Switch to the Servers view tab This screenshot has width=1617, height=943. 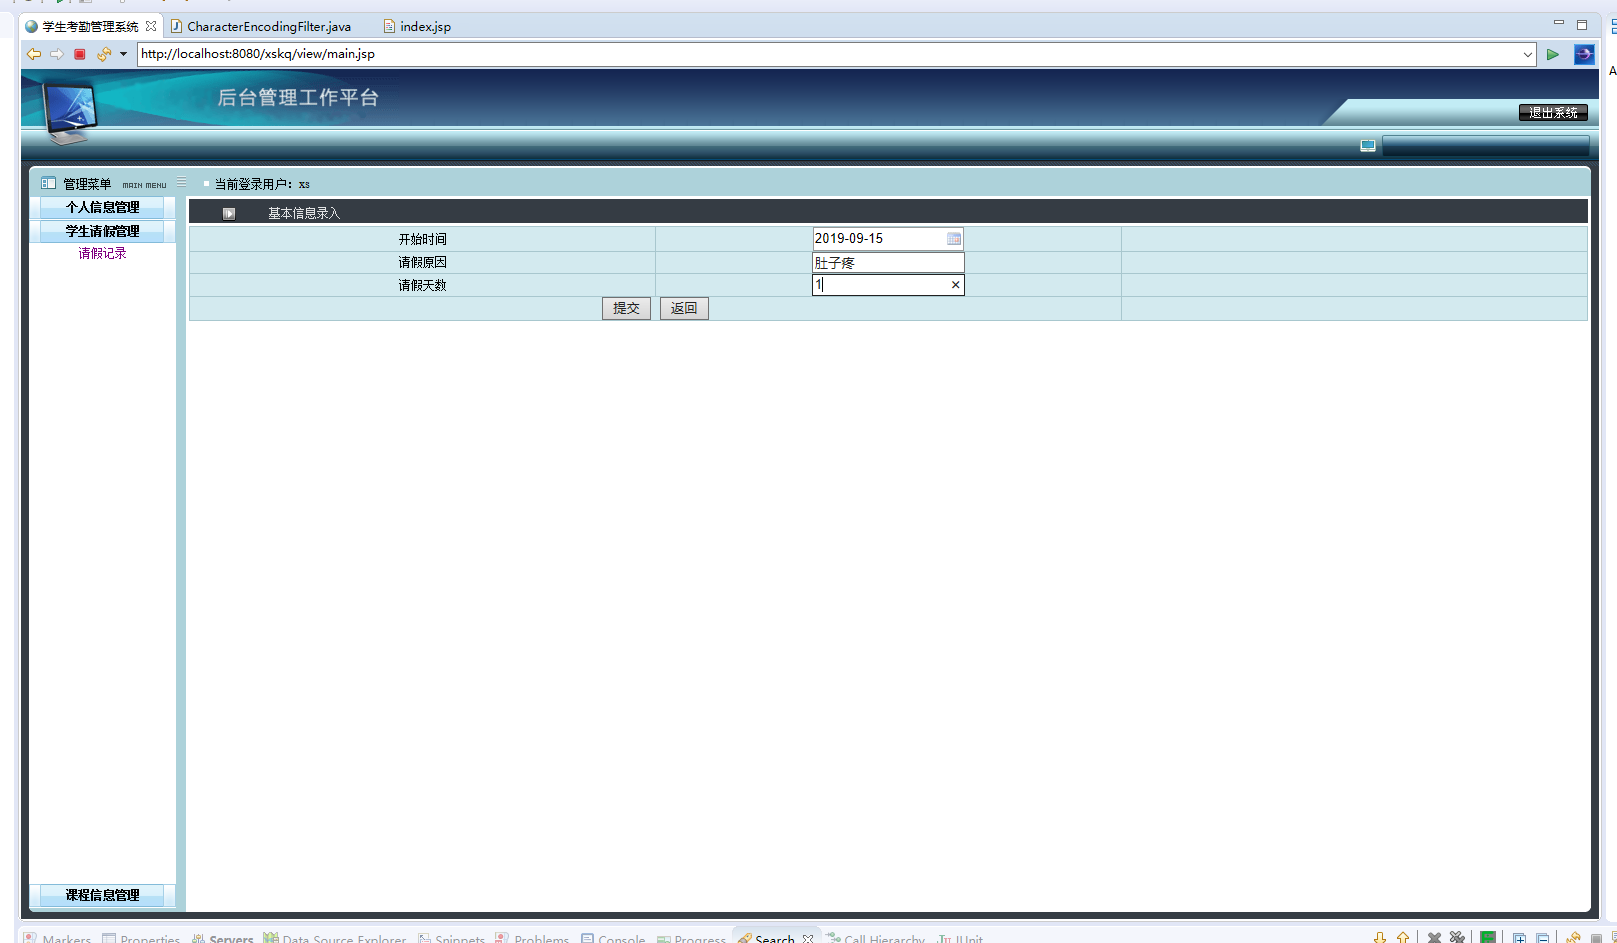[x=222, y=938]
